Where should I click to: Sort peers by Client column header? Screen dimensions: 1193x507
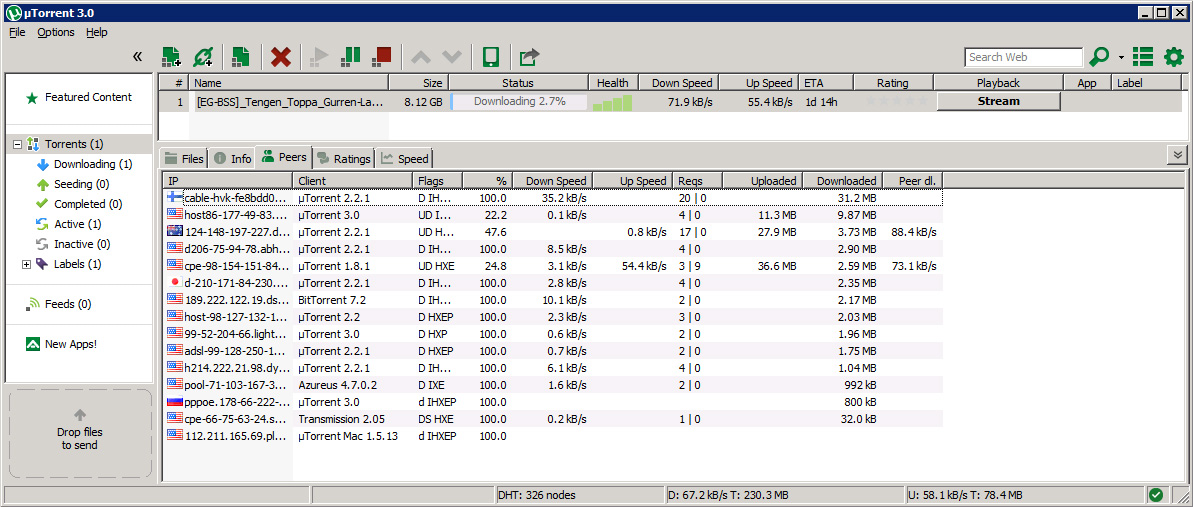tap(354, 180)
